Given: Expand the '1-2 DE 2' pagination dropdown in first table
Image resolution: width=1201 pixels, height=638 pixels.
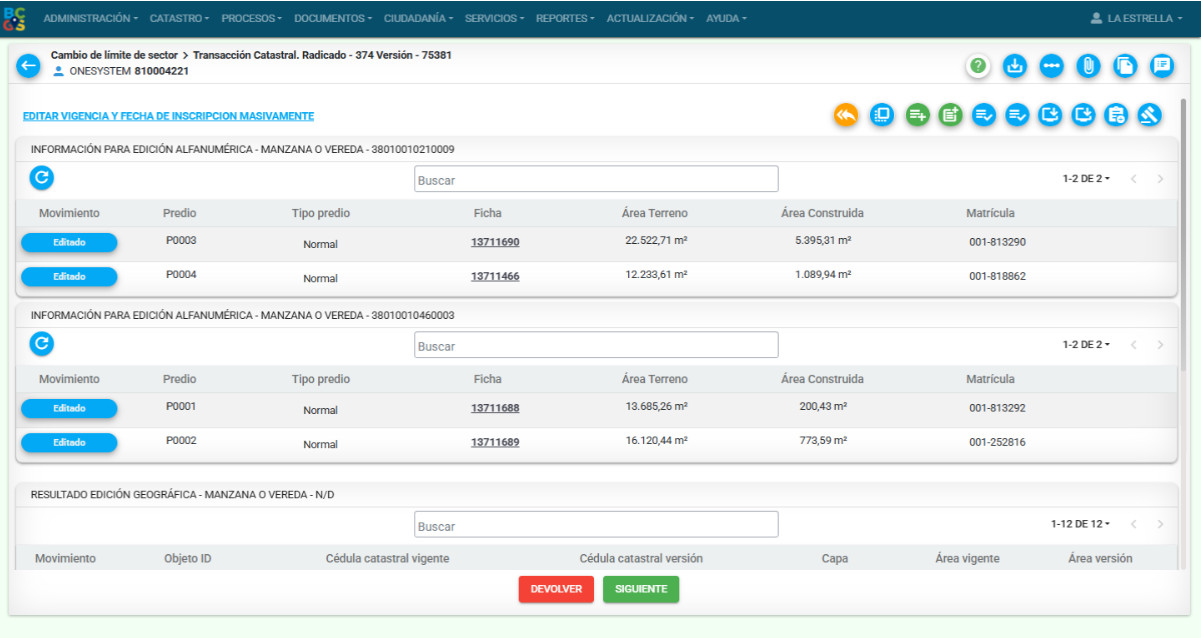Looking at the screenshot, I should (x=1086, y=179).
